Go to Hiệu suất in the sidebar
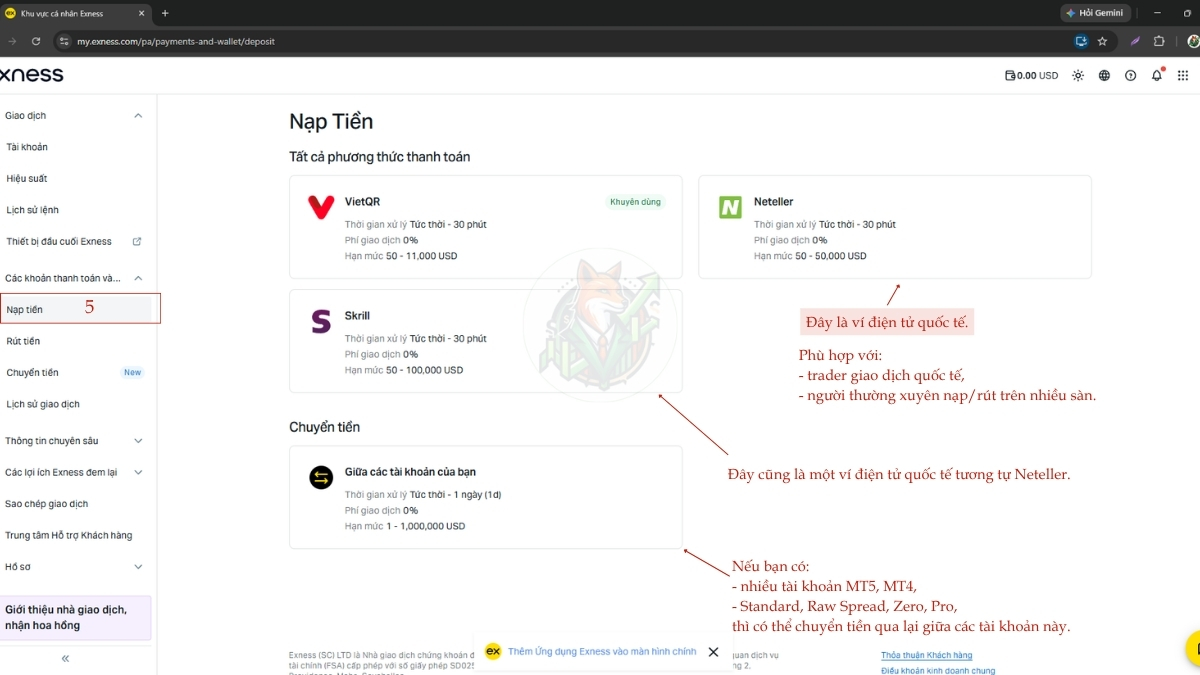Screen dimensions: 1200x675 point(27,178)
